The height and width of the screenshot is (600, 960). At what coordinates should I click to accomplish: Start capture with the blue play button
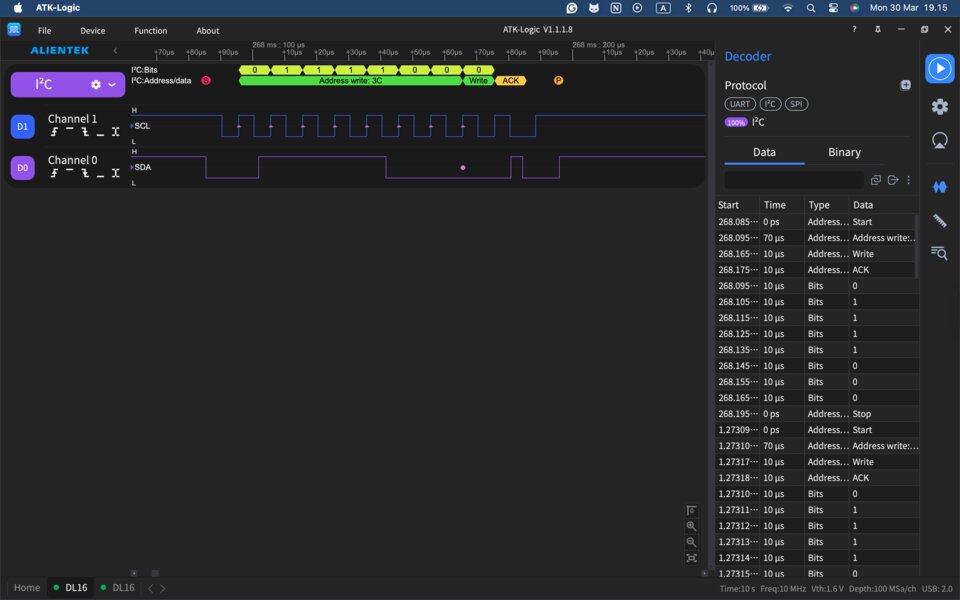click(939, 68)
